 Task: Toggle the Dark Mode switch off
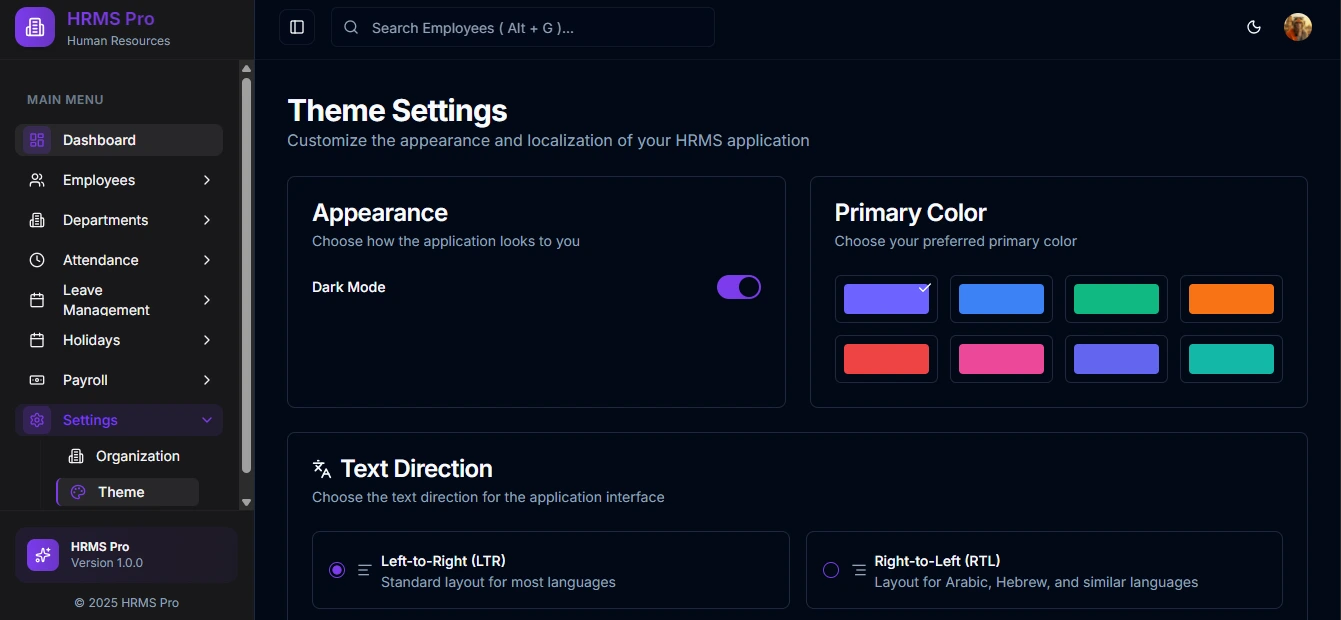[x=738, y=287]
